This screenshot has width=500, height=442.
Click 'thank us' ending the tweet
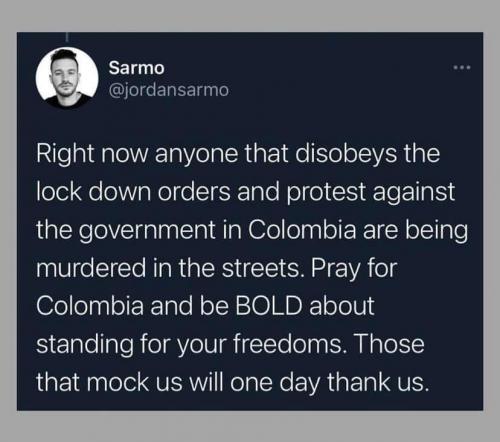(x=377, y=382)
